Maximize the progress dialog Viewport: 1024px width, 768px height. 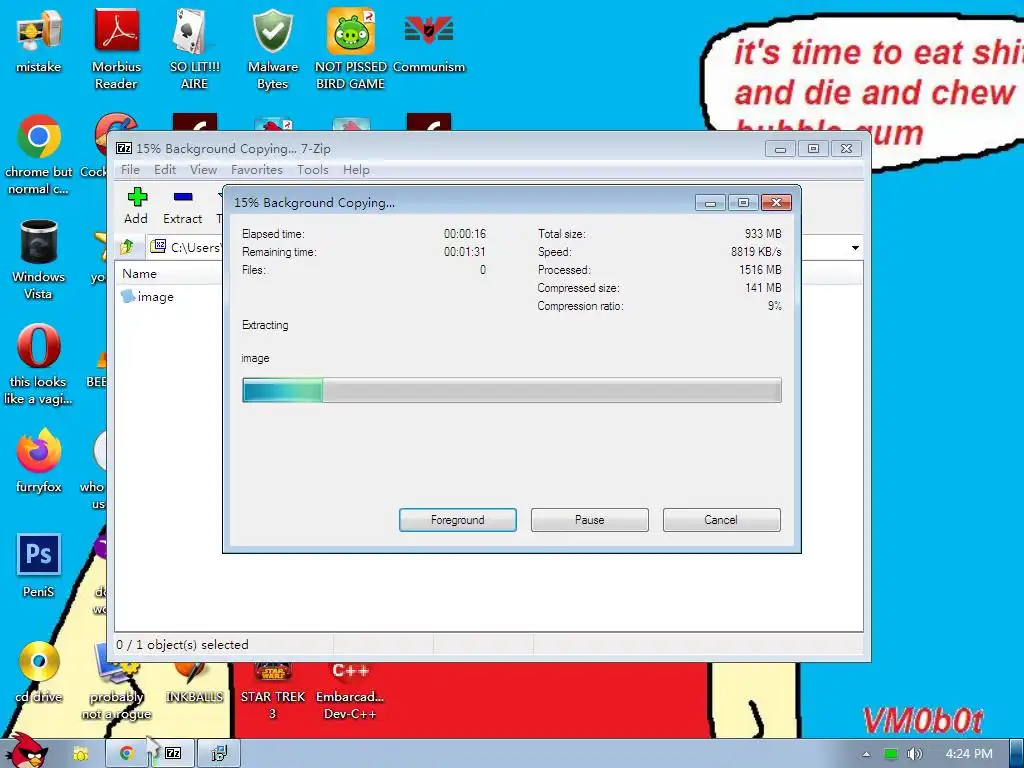coord(743,202)
